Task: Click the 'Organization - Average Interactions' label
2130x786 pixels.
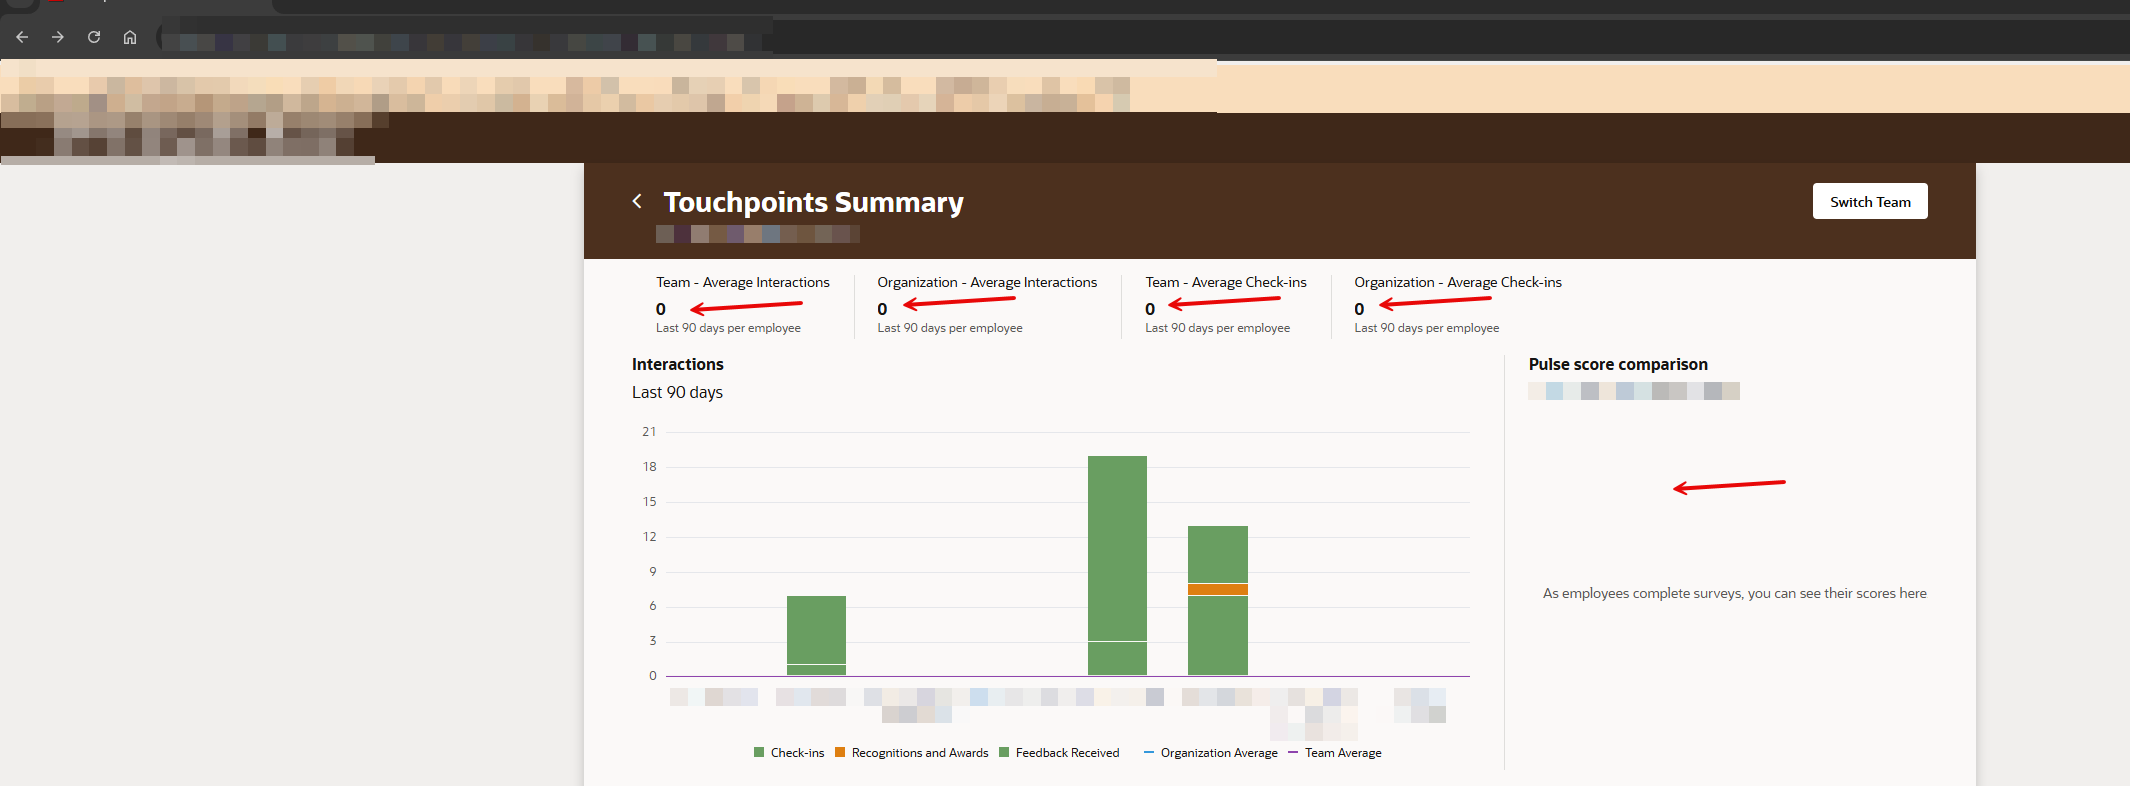Action: tap(987, 282)
